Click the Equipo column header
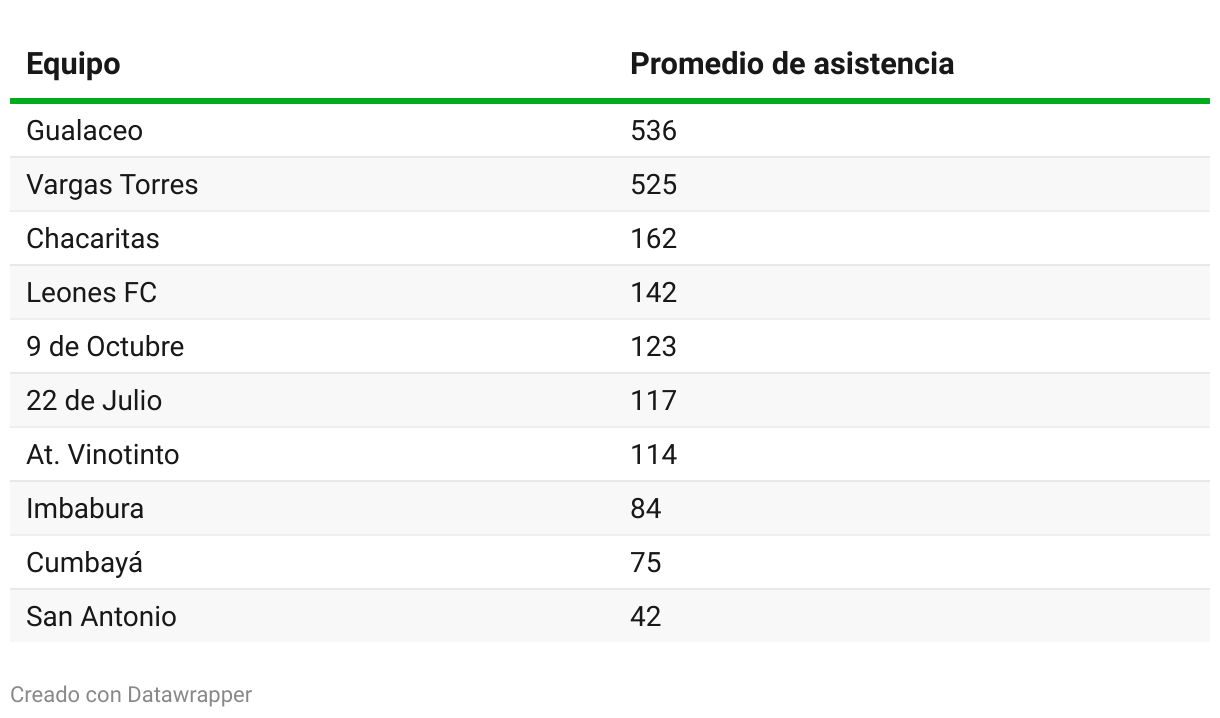This screenshot has width=1220, height=718. (73, 65)
